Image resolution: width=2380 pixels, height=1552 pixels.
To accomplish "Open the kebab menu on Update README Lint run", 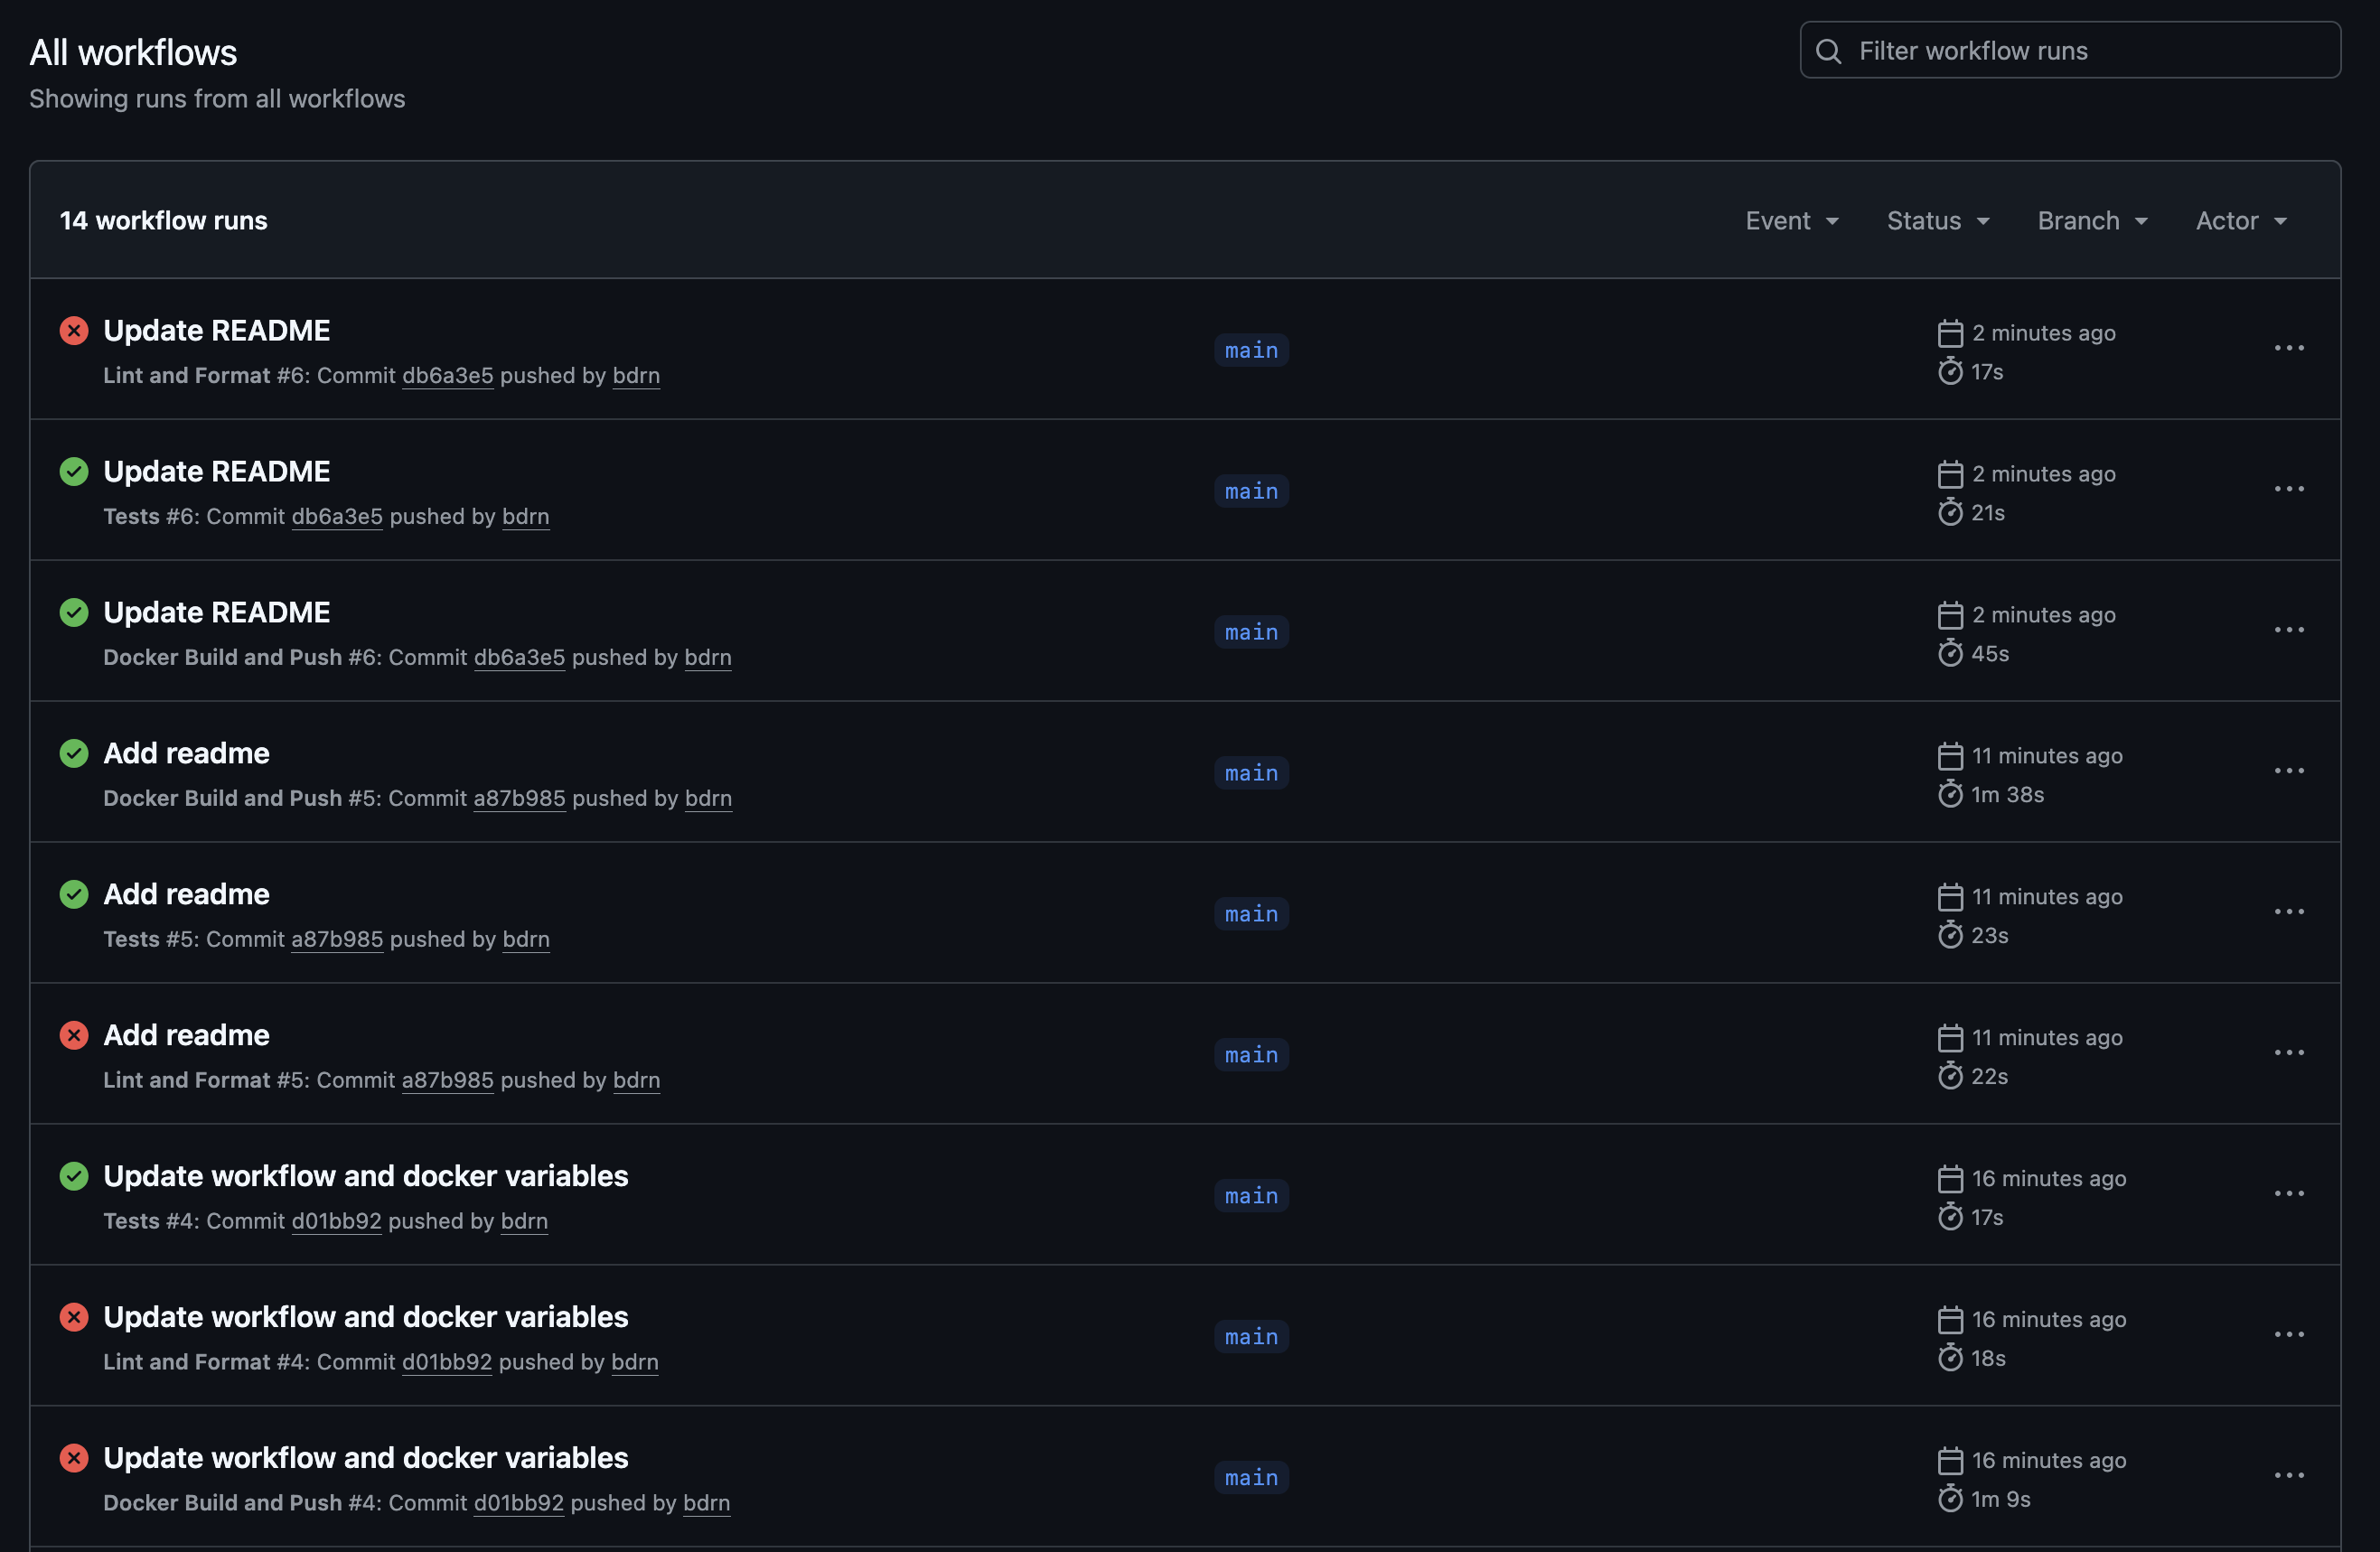I will pos(2290,347).
